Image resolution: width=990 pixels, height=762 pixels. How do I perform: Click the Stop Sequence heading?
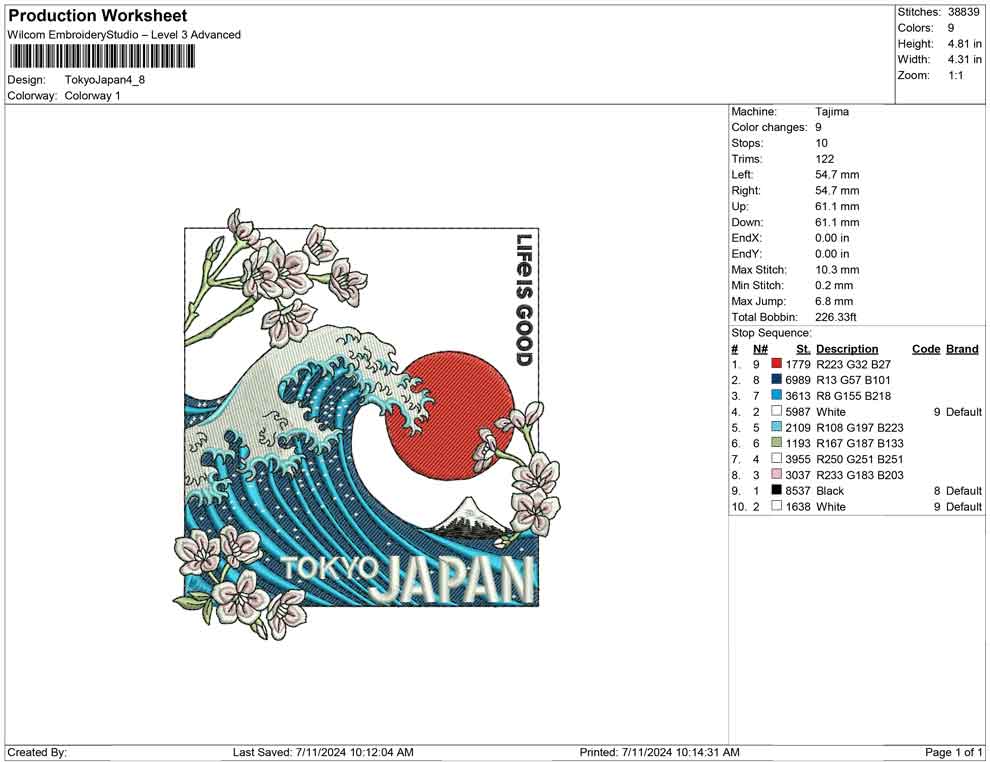click(772, 333)
